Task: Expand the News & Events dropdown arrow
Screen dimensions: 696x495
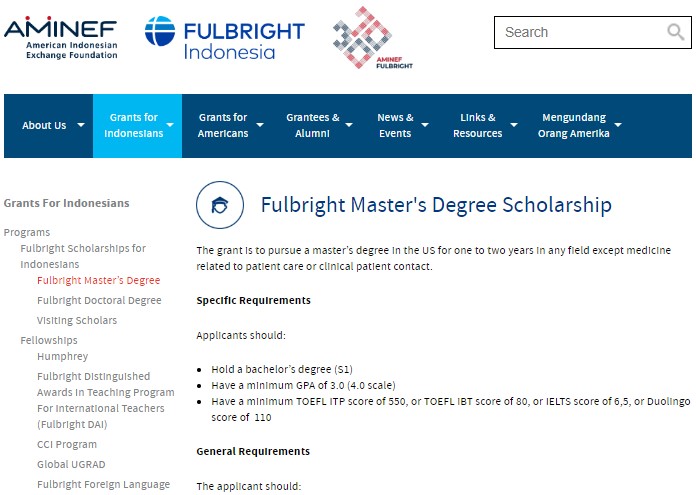Action: [x=426, y=126]
